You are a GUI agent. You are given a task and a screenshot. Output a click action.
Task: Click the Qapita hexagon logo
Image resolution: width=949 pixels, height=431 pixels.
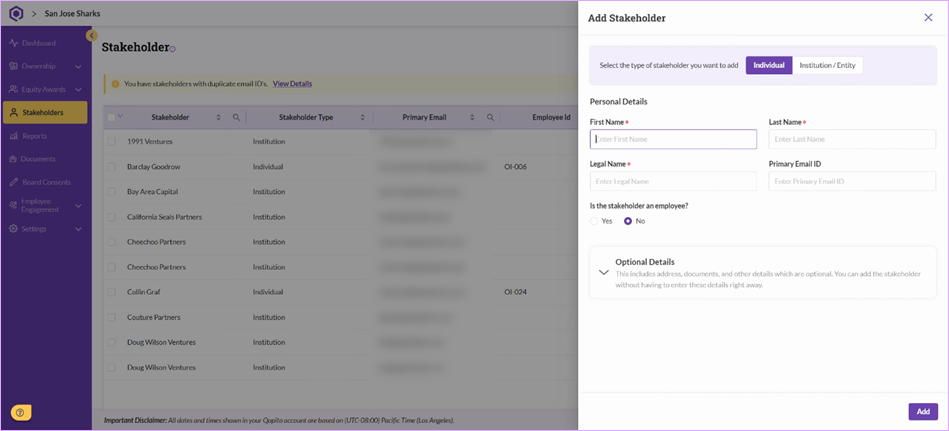(x=16, y=13)
